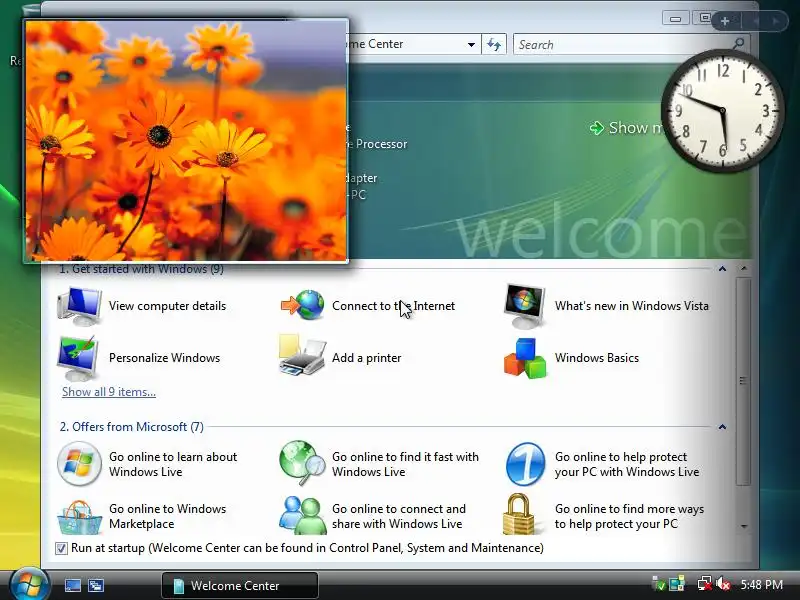Click the refresh button beside address bar
Viewport: 800px width, 600px height.
(x=494, y=44)
